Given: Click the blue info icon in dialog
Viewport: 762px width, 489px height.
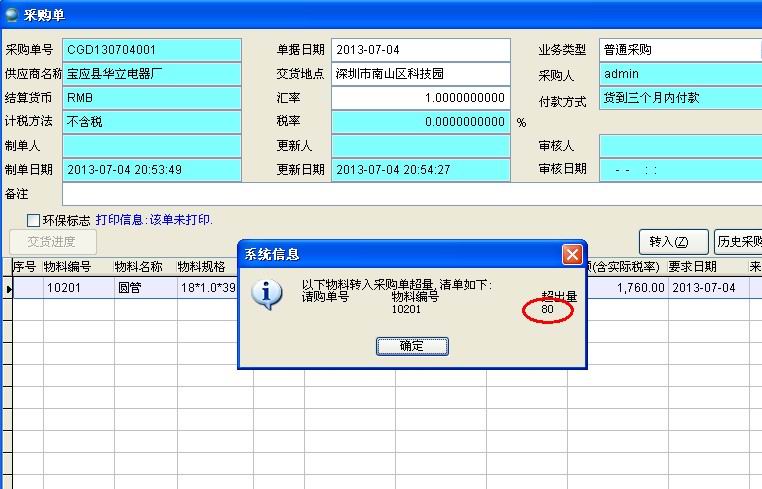Looking at the screenshot, I should tap(264, 293).
